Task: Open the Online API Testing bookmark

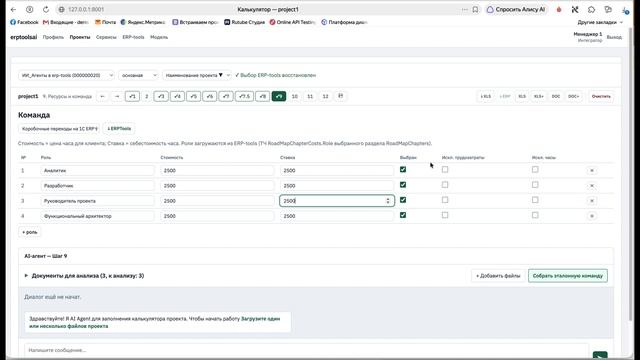Action: coord(293,22)
